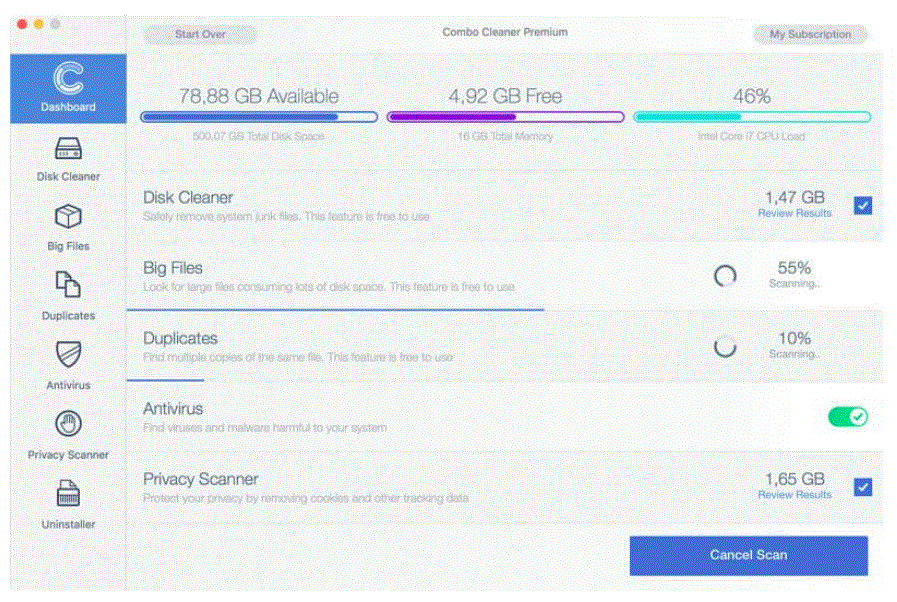Click the teal CPU load bar
The image size is (897, 602).
coord(752,117)
